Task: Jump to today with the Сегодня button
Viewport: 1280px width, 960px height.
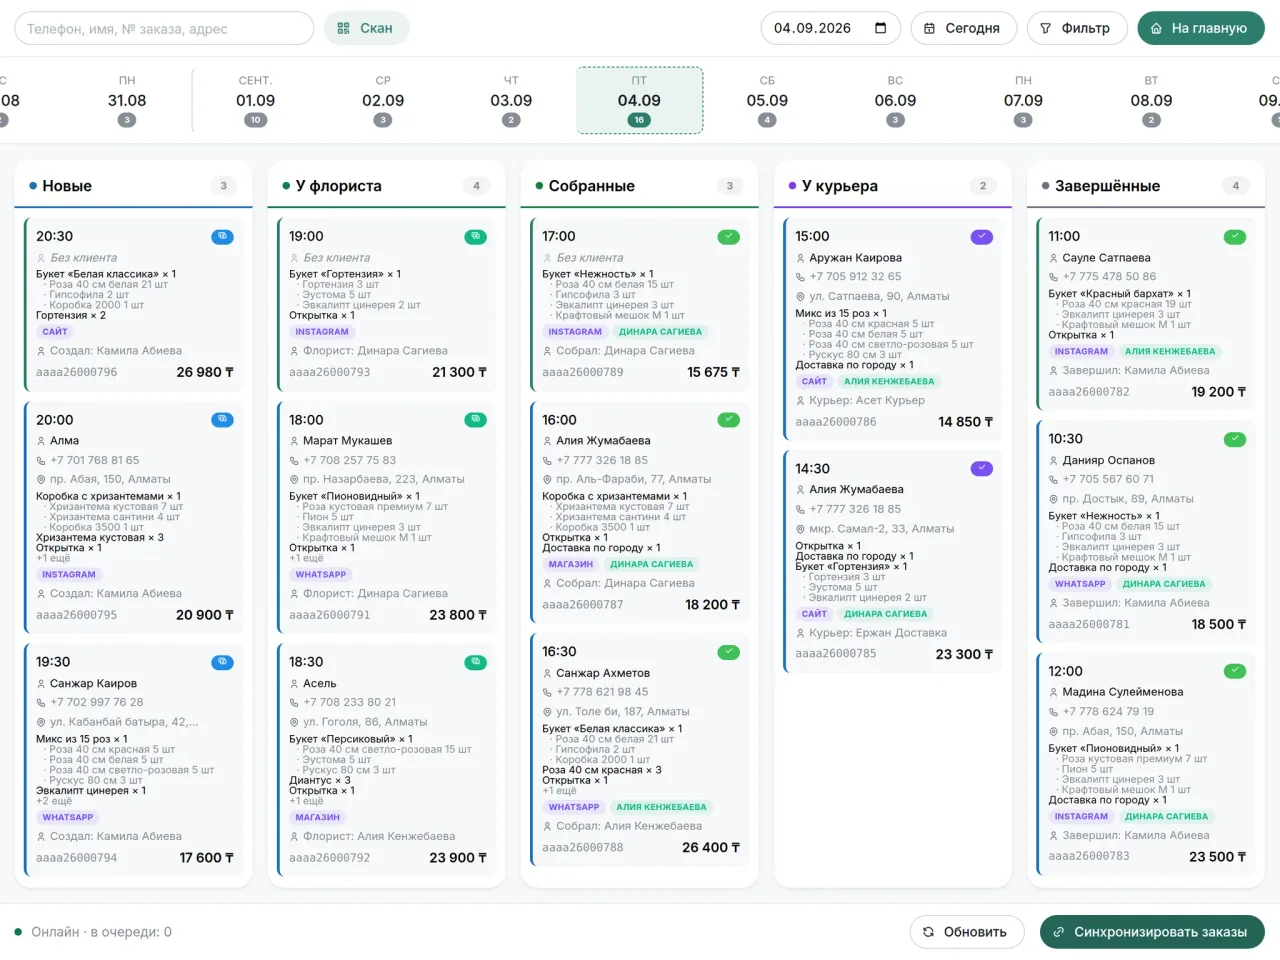Action: 963,28
